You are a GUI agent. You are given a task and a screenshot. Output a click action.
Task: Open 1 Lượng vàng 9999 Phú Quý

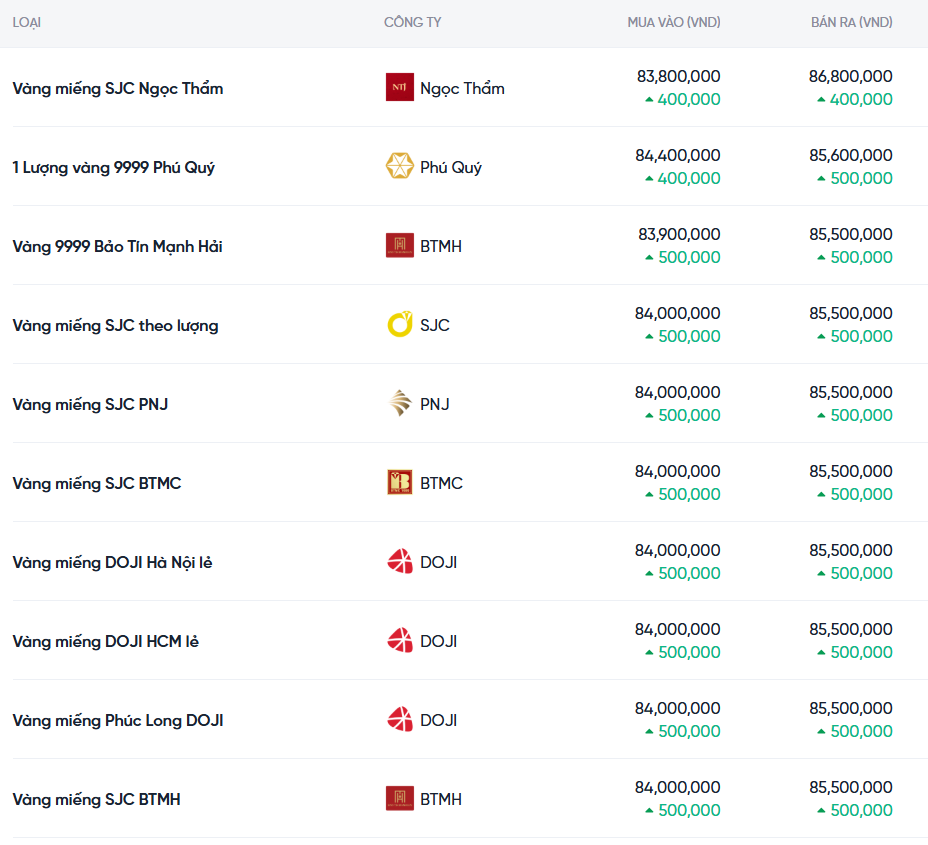pos(113,167)
